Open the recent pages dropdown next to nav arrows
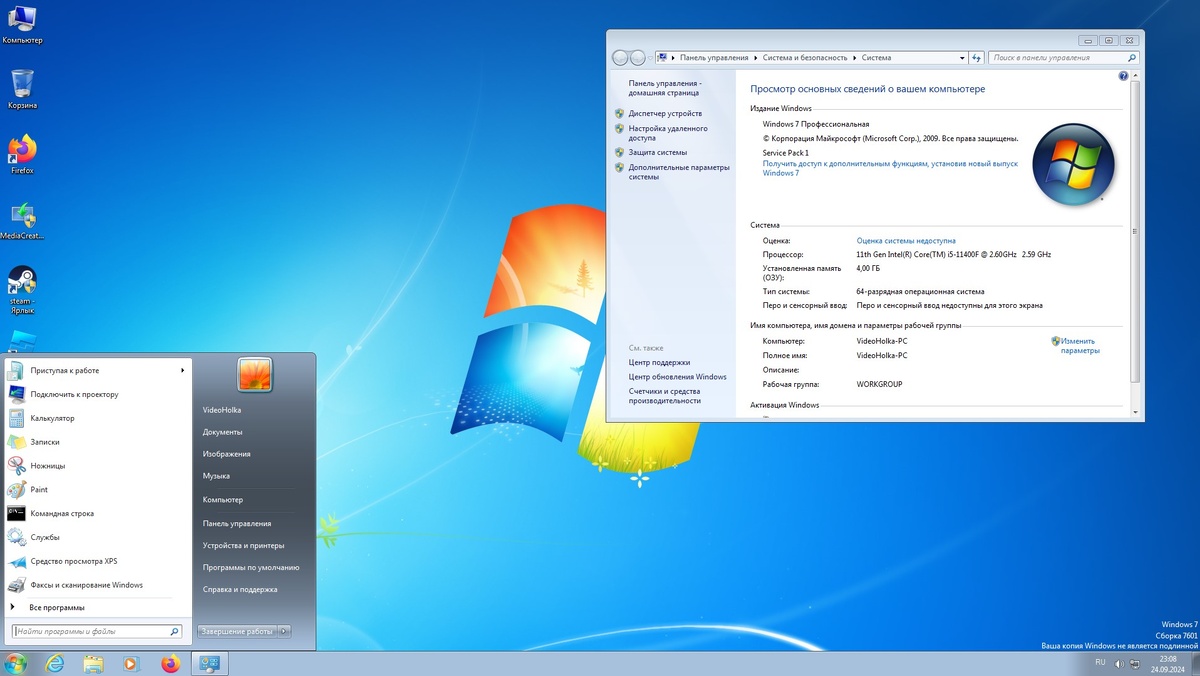The height and width of the screenshot is (676, 1200). click(x=651, y=58)
